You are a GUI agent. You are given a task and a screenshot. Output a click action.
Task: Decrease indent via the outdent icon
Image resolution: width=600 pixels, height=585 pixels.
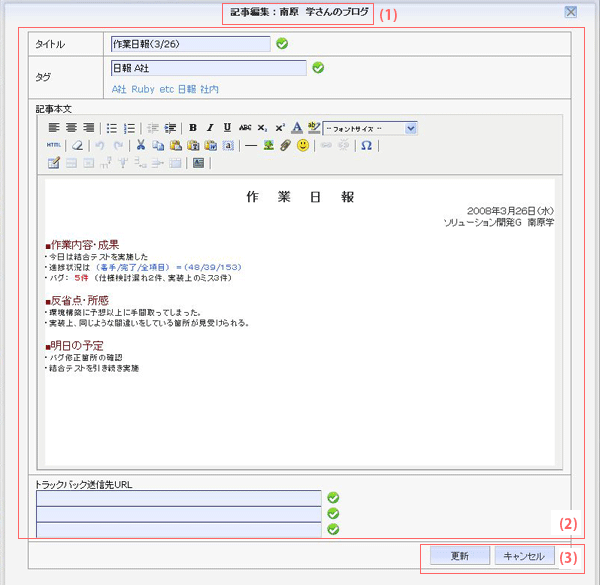coord(153,128)
